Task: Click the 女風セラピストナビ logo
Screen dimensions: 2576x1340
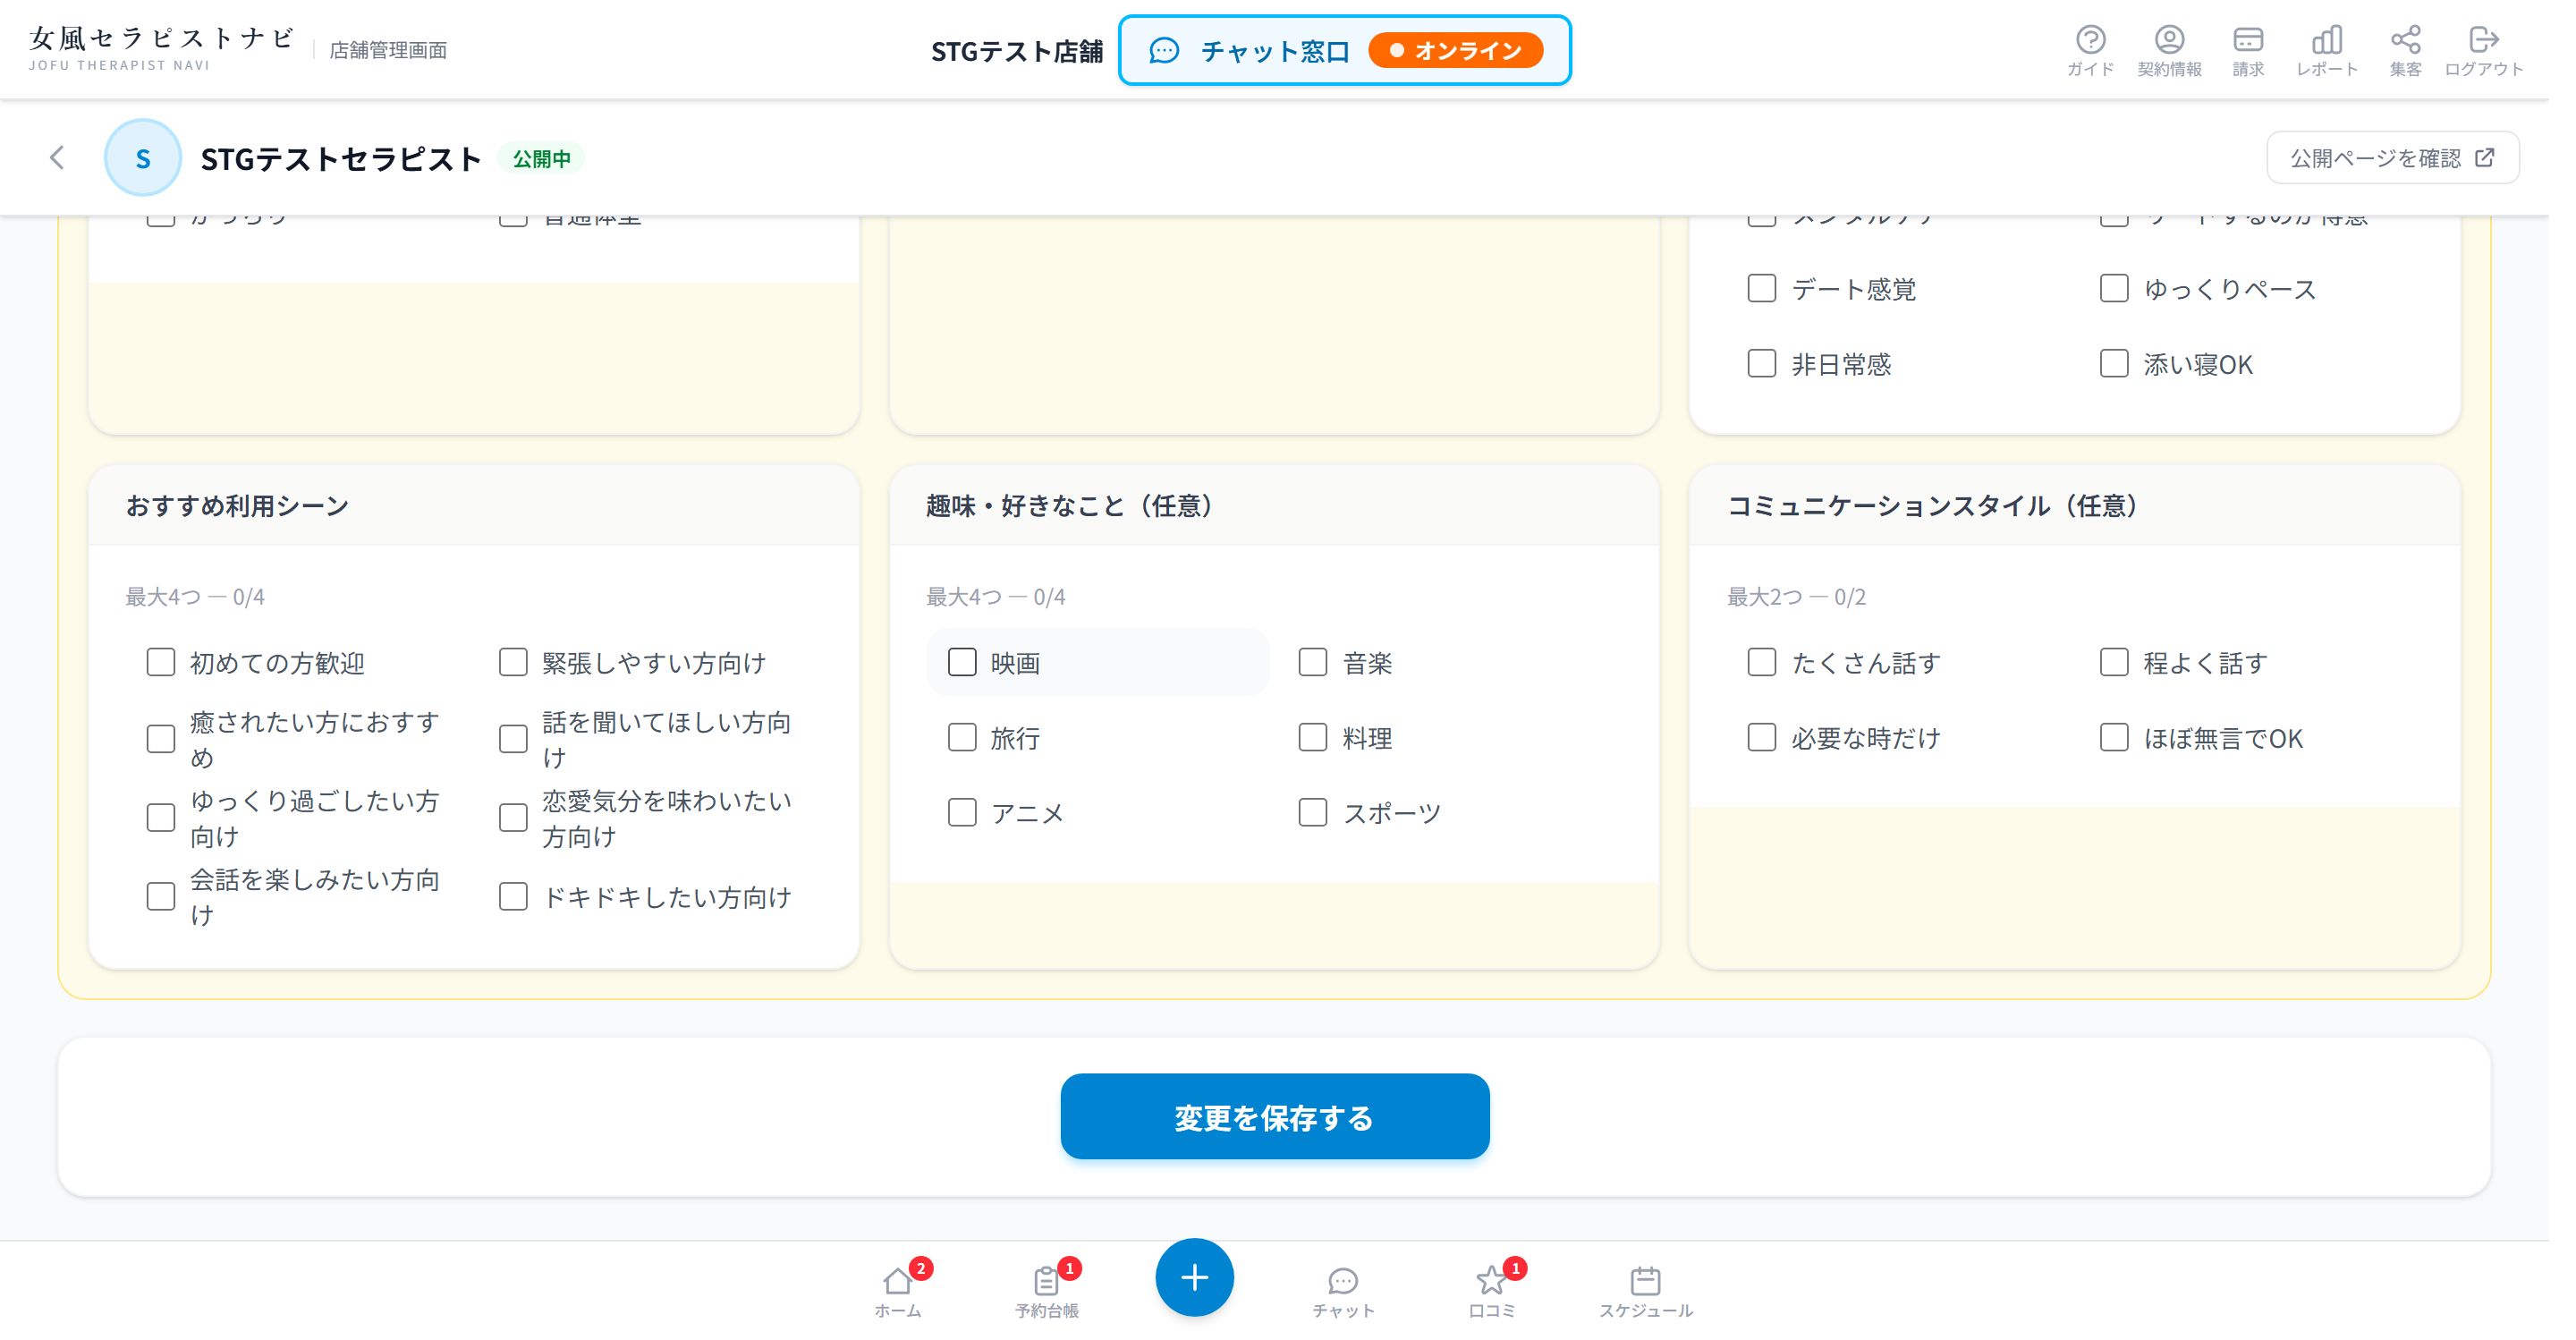Action: (163, 49)
